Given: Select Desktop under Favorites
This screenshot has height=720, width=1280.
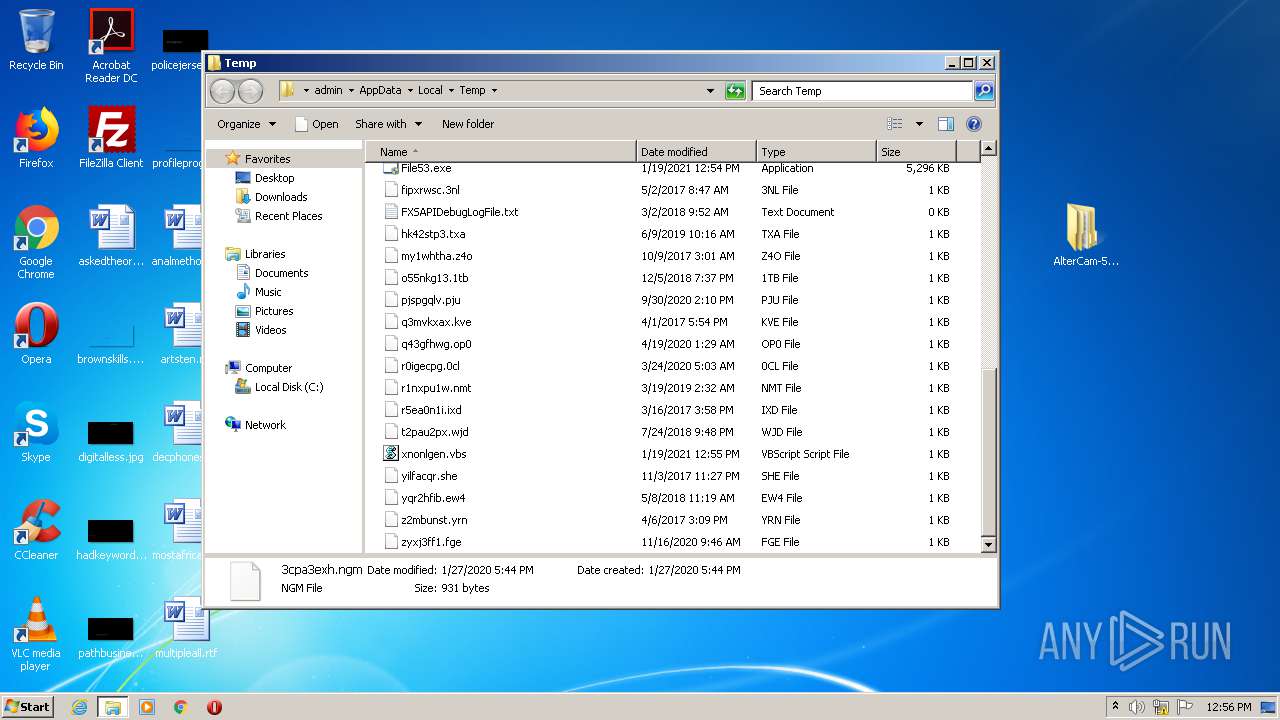Looking at the screenshot, I should tap(274, 178).
